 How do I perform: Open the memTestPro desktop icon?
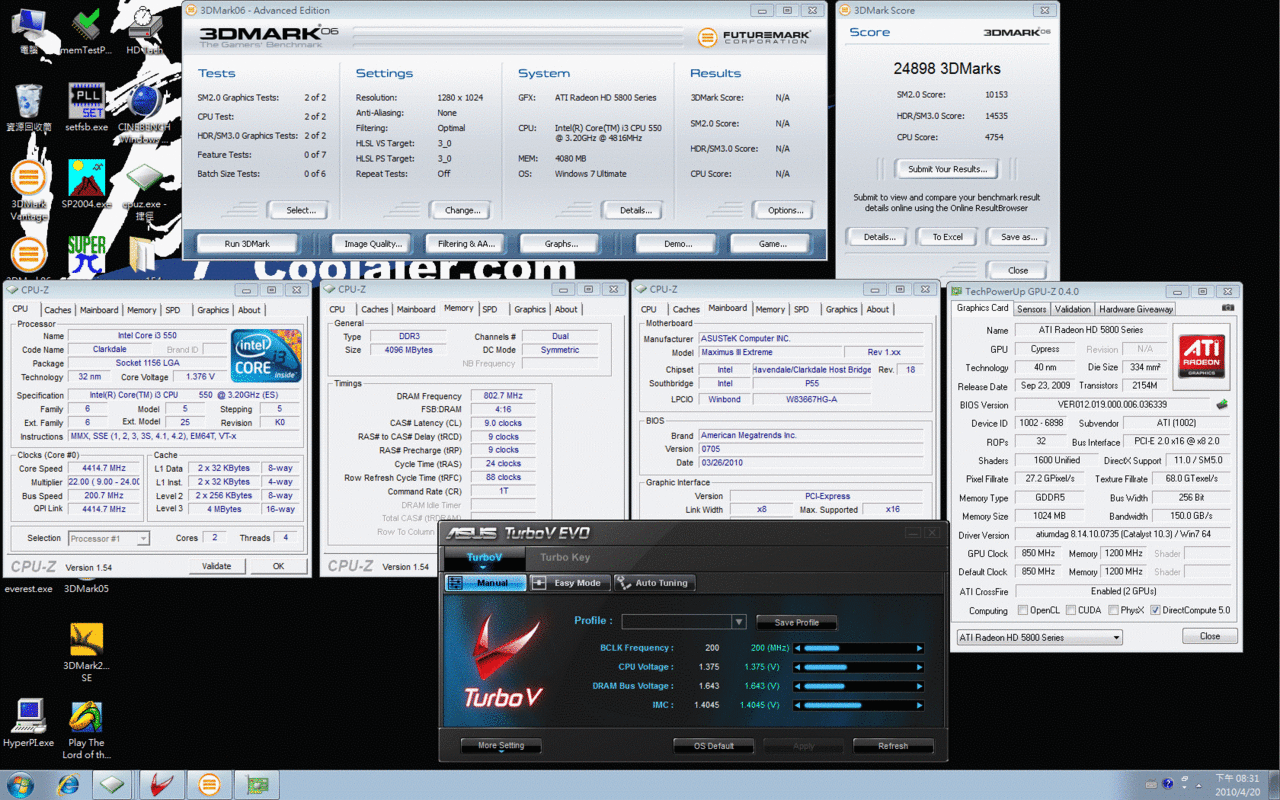(x=86, y=30)
